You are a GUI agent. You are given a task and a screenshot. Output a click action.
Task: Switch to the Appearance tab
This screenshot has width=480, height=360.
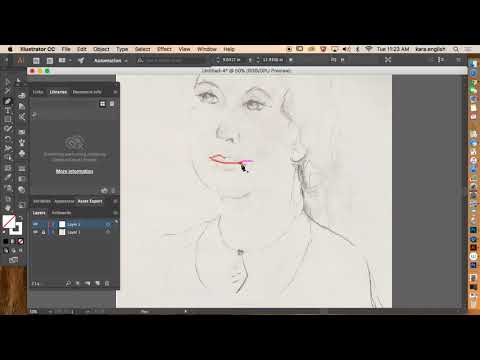tap(64, 201)
